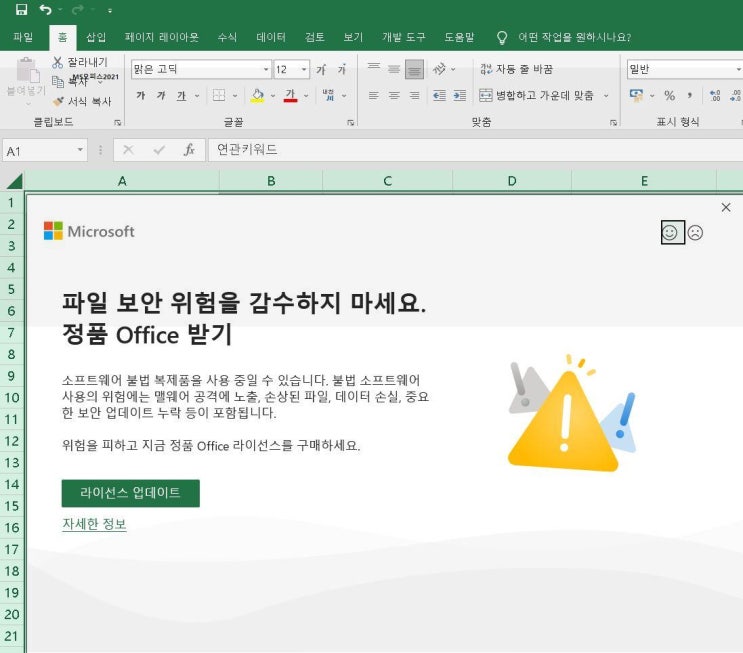Click the phonetic guide 내천 icon

point(328,95)
